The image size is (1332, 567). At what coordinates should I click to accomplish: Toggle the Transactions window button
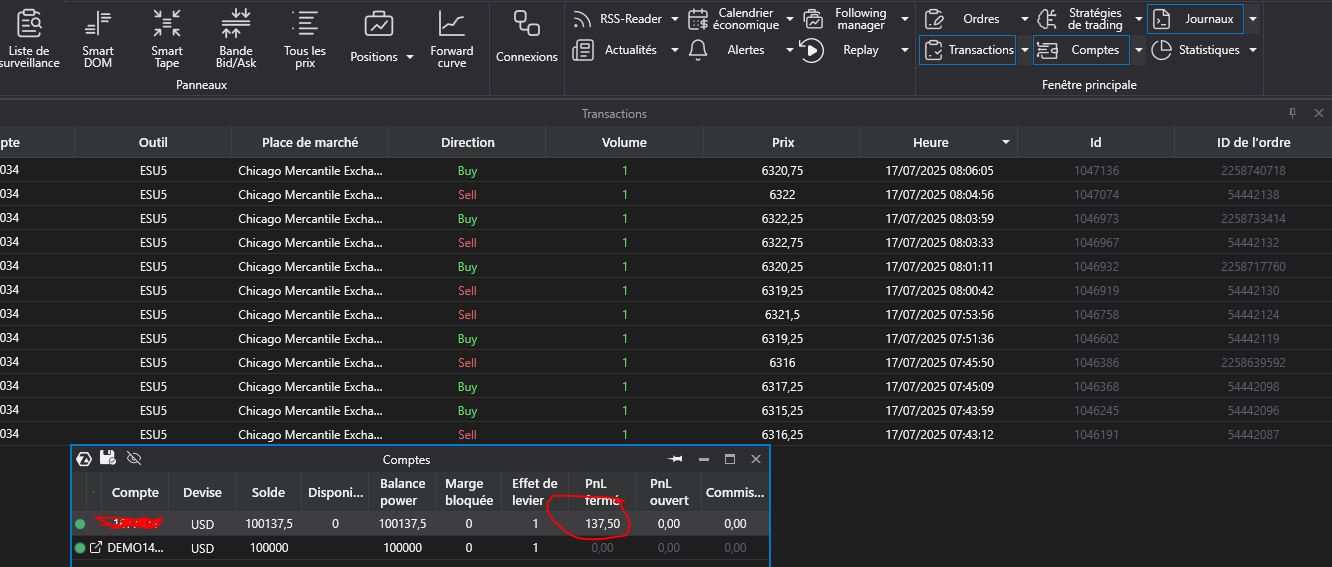967,50
